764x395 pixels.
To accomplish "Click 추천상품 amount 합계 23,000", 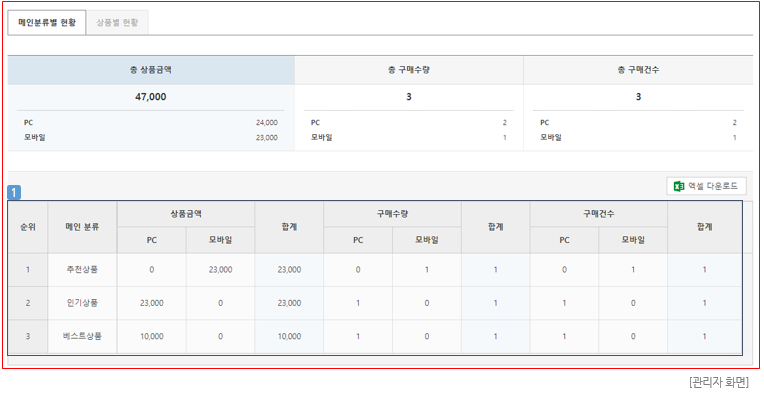I will [x=289, y=269].
